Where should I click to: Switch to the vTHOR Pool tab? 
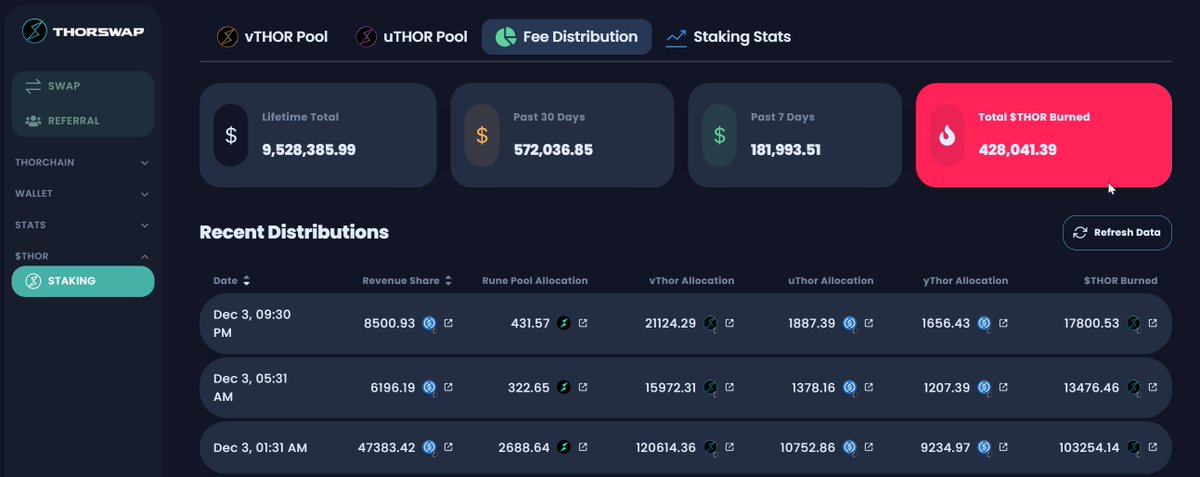(273, 37)
